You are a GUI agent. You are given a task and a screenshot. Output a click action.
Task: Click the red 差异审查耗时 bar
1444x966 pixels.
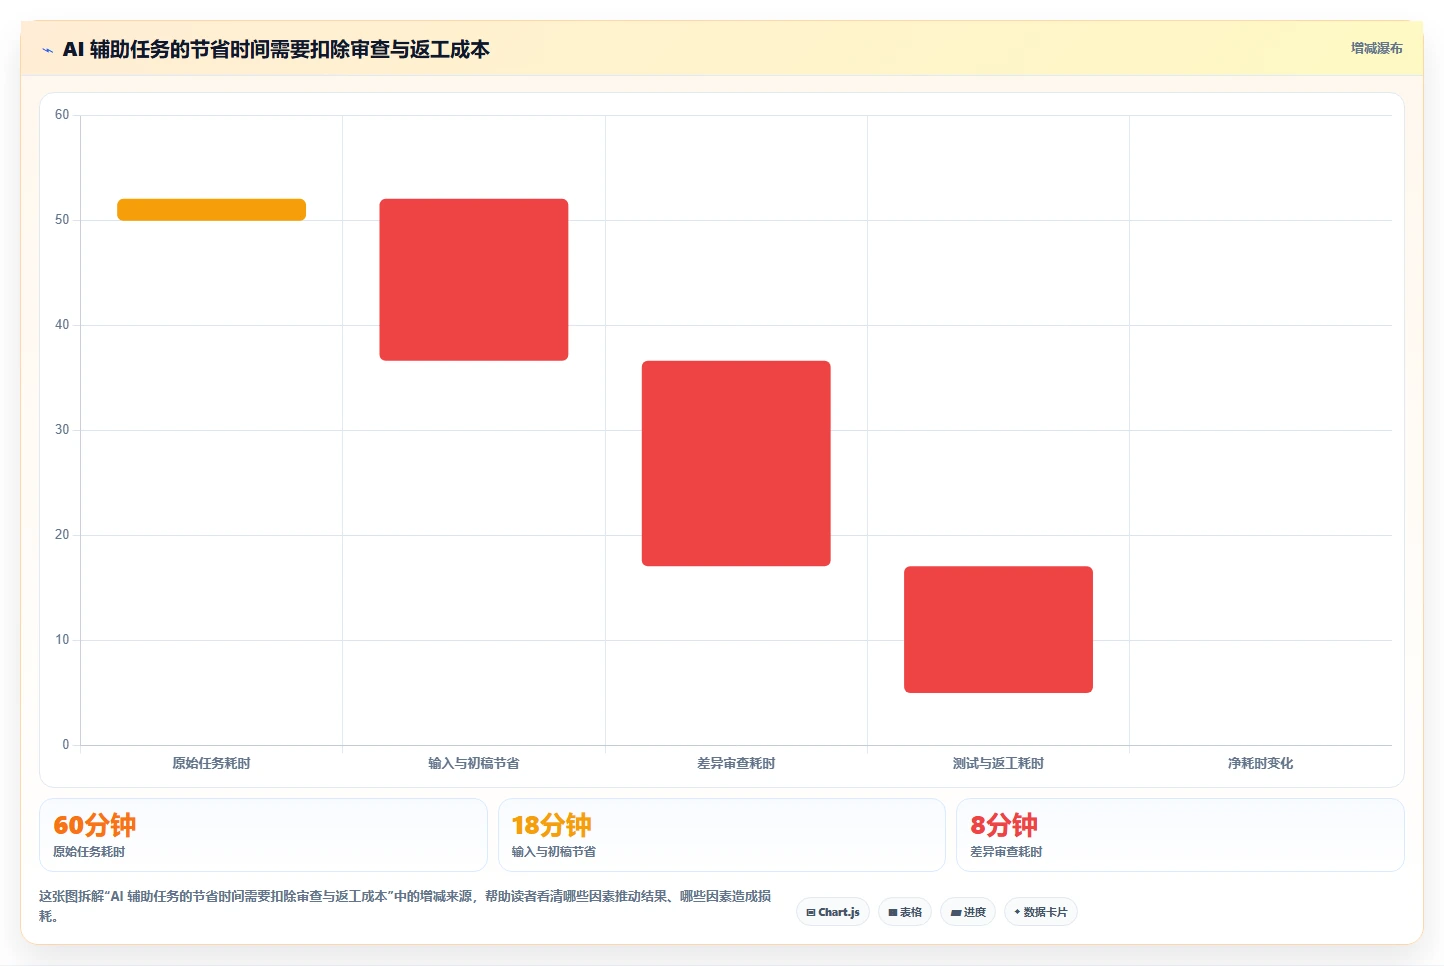tap(736, 463)
